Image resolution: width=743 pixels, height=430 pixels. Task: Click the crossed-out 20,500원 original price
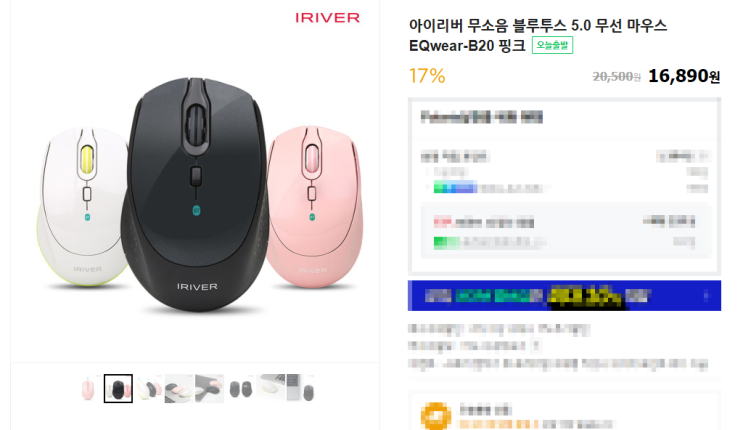pos(616,76)
